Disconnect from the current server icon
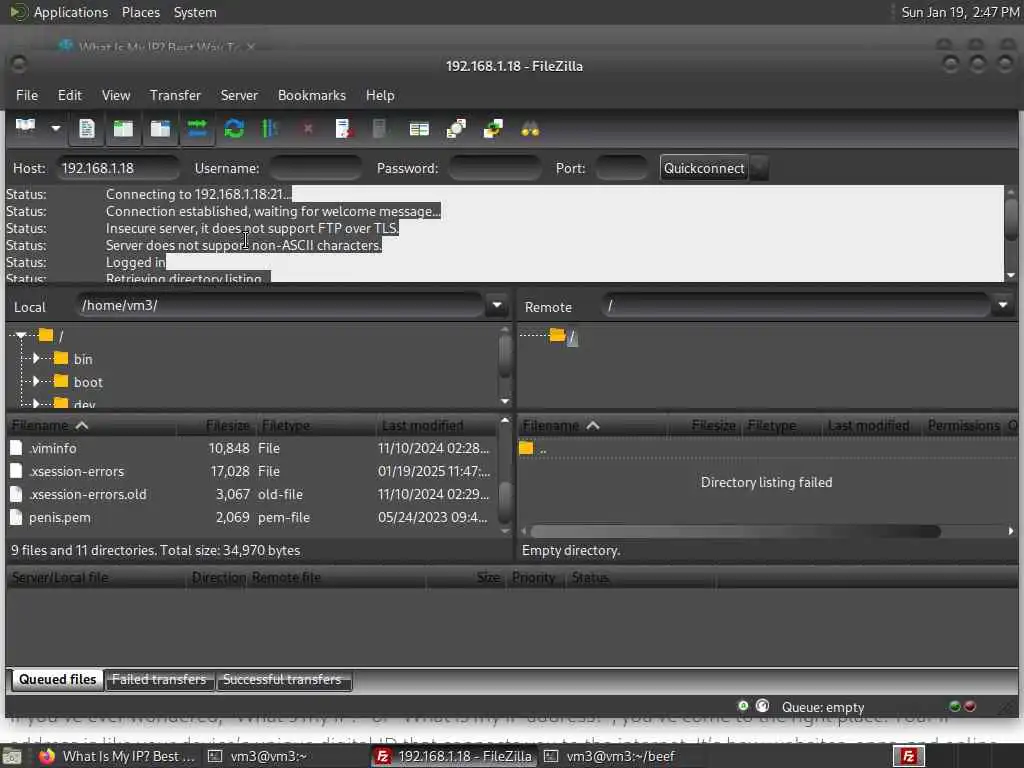This screenshot has height=768, width=1024. (x=344, y=128)
